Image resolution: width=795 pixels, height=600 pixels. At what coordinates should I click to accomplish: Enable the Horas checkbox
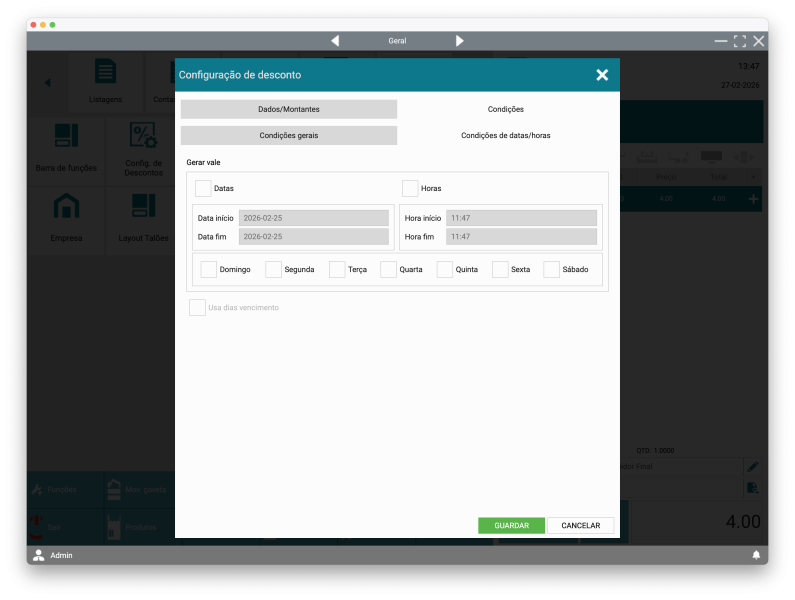pos(410,188)
